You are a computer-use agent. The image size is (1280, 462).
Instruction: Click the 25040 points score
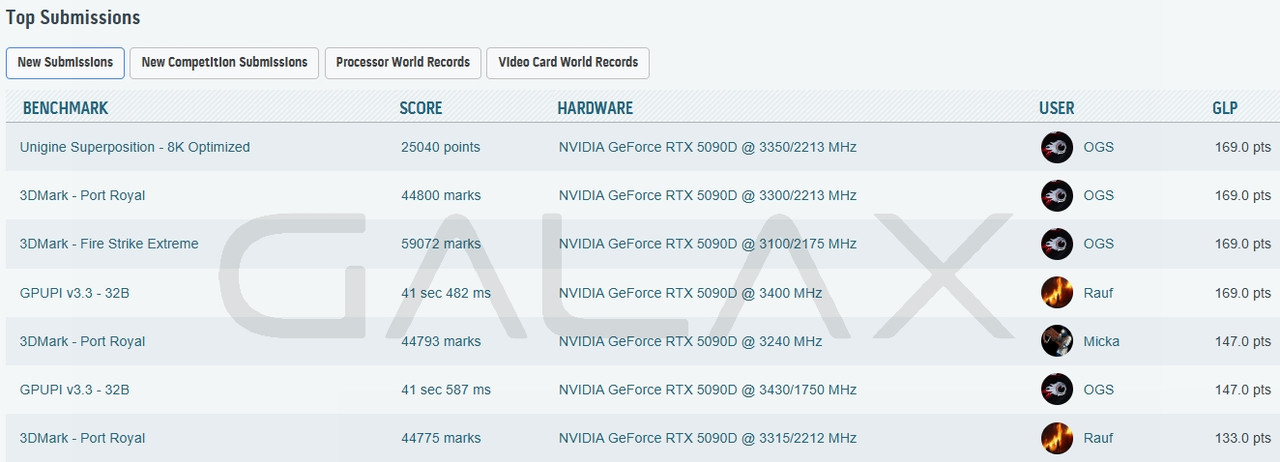pyautogui.click(x=441, y=147)
